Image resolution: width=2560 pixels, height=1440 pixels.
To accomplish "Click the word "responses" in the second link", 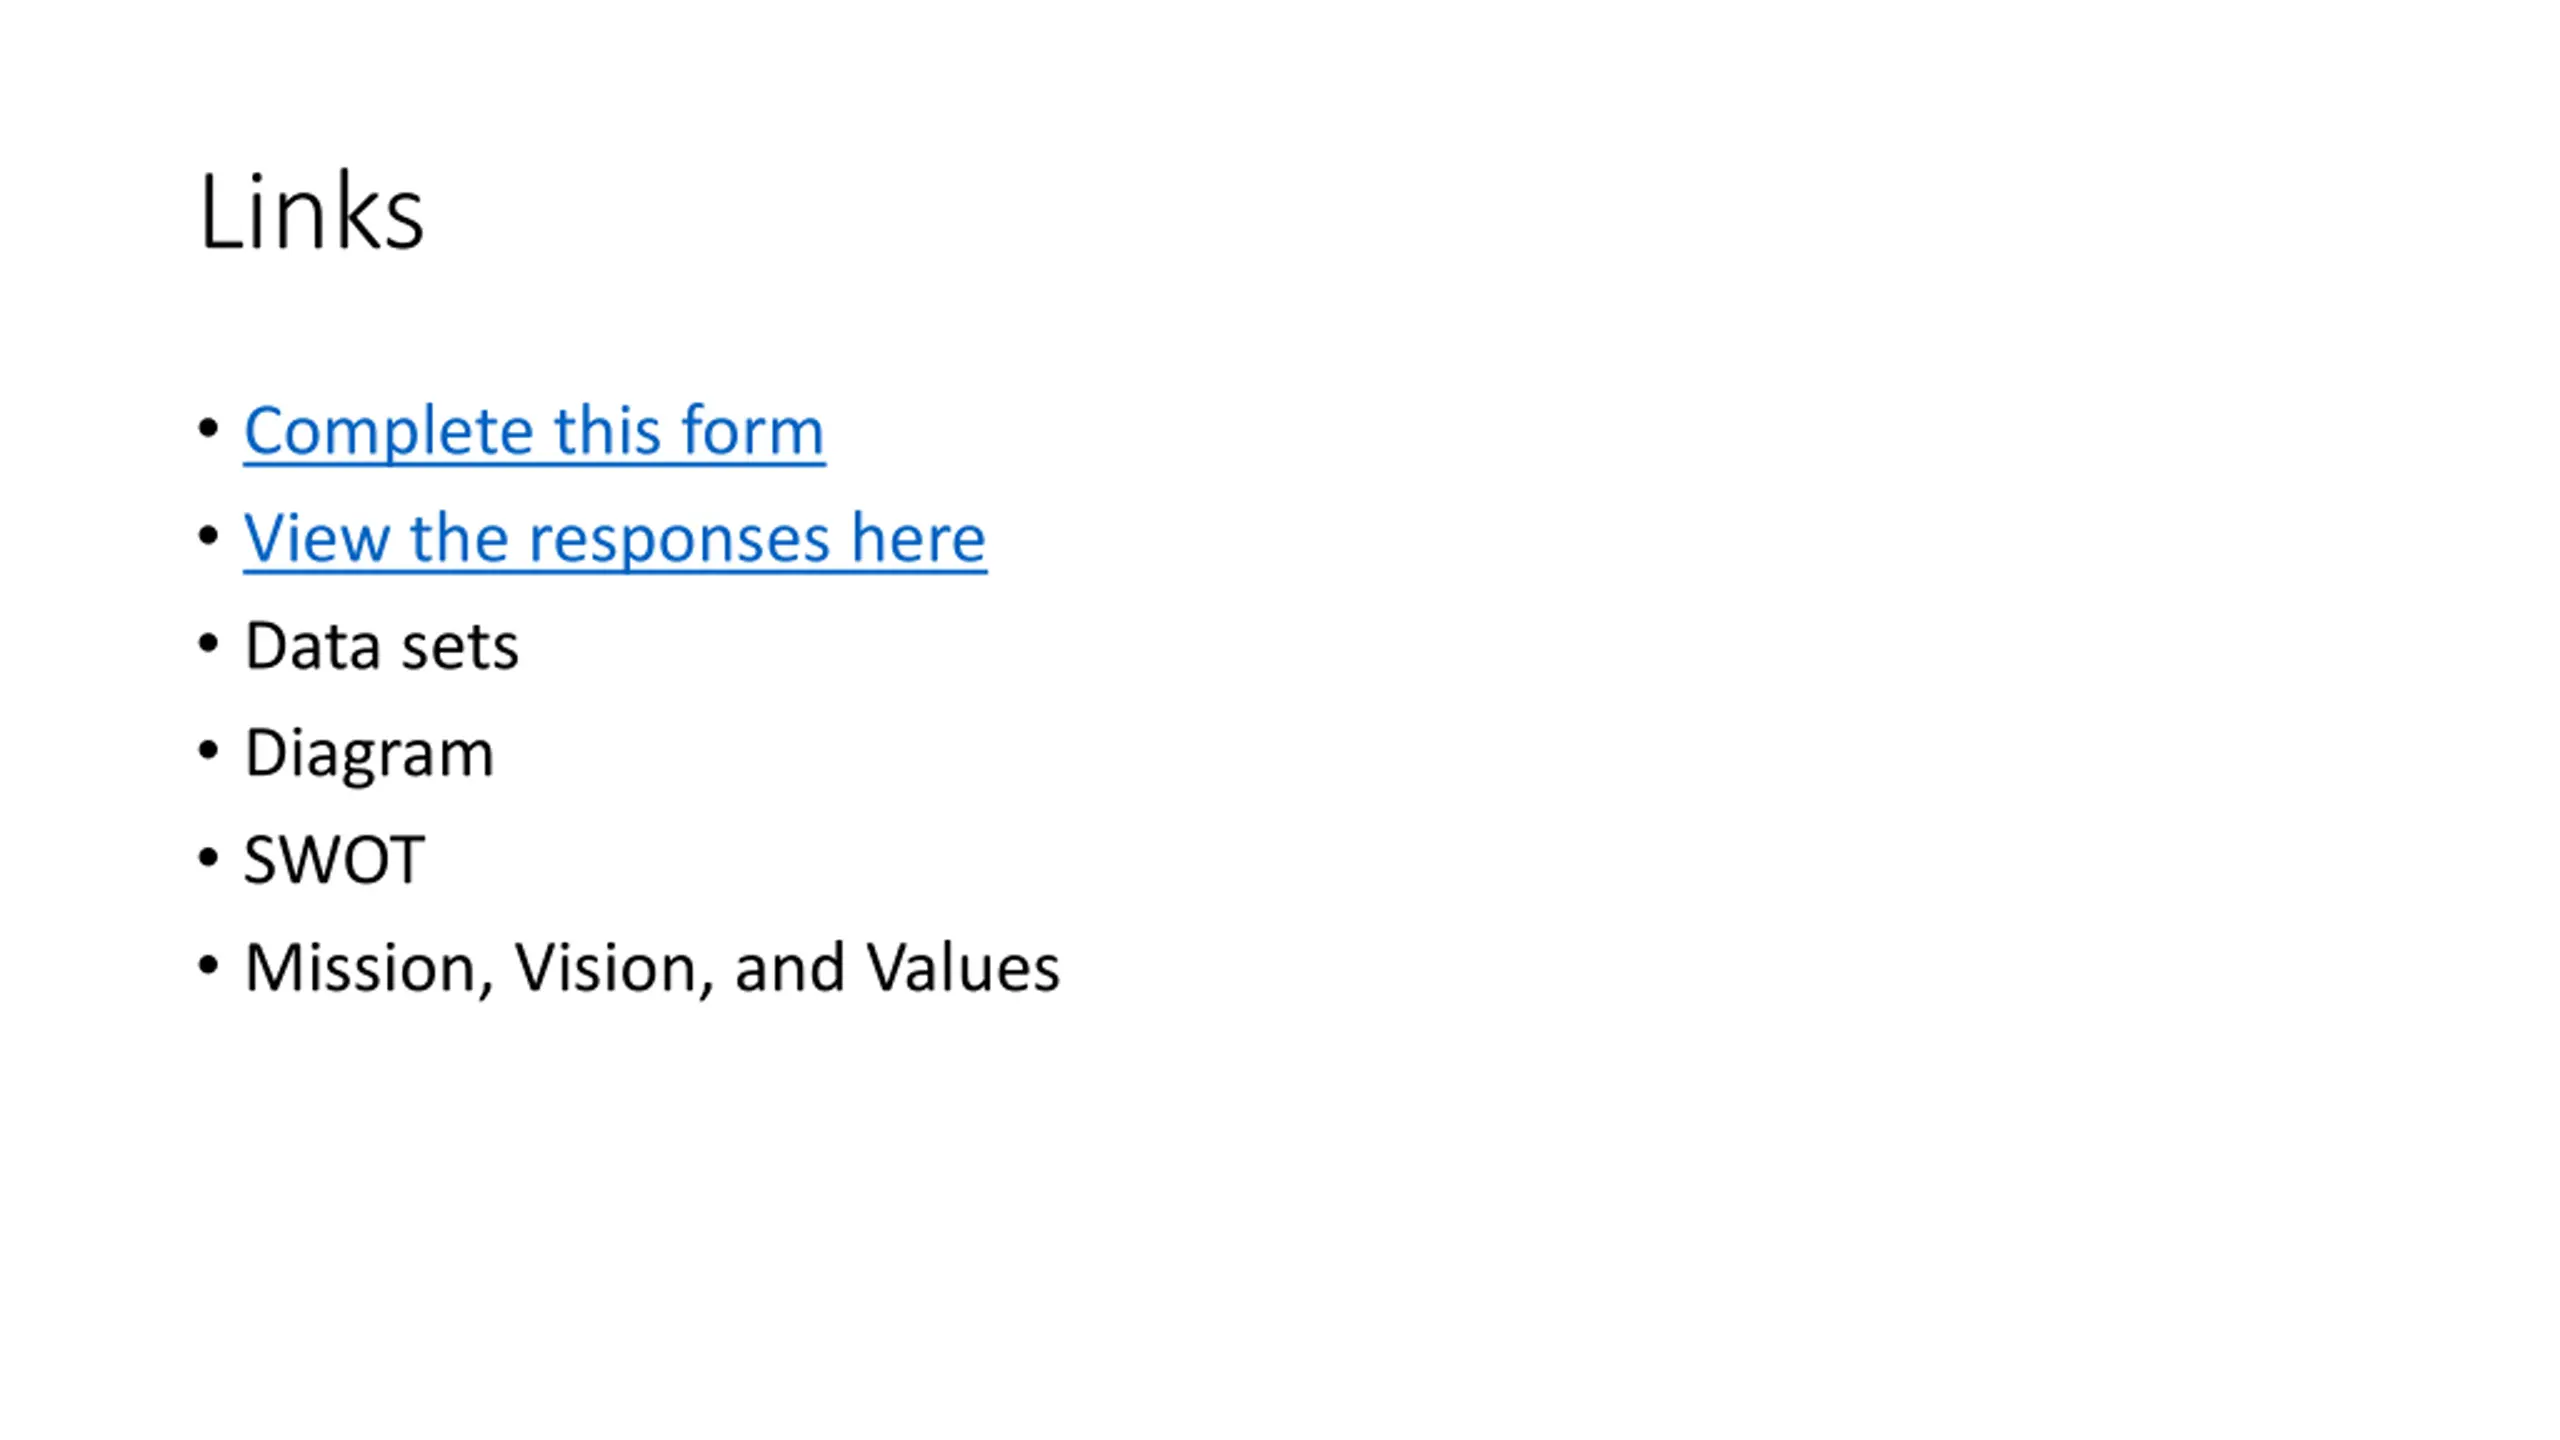I will [x=679, y=540].
